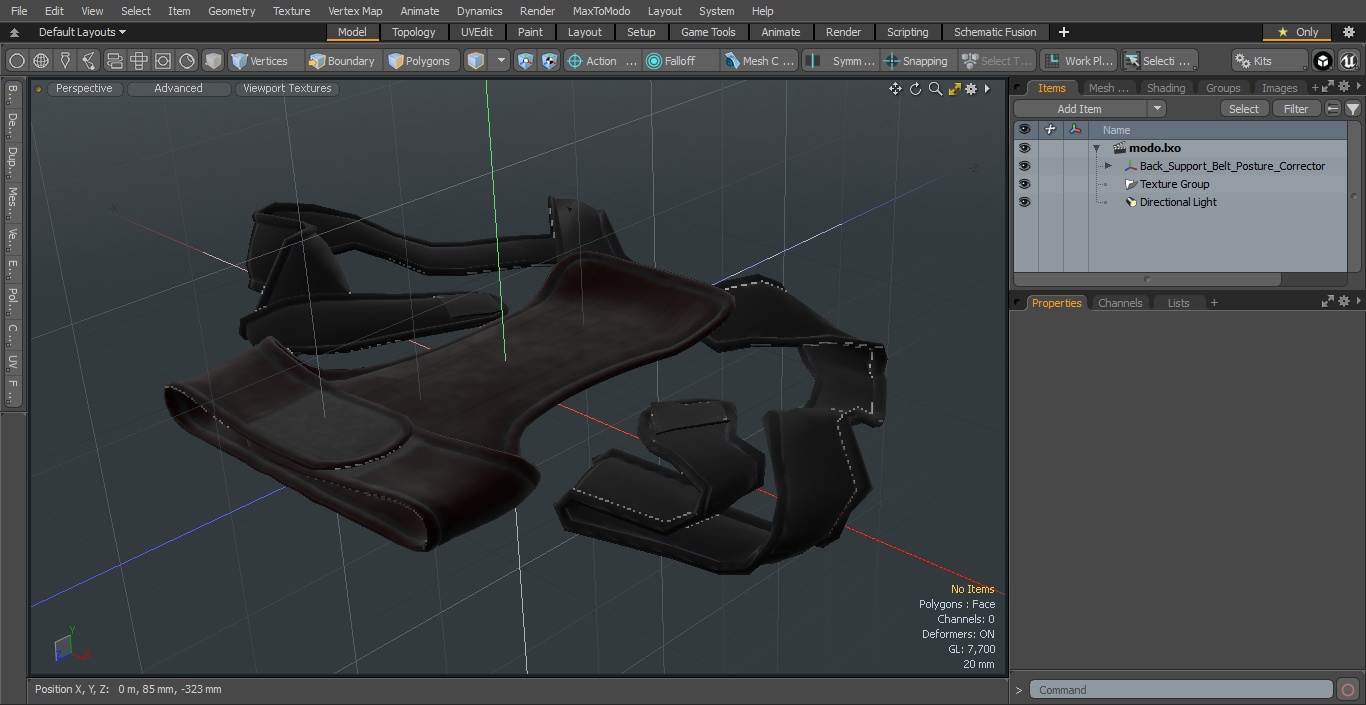Open Default Layouts dropdown
Image resolution: width=1366 pixels, height=705 pixels.
click(82, 32)
